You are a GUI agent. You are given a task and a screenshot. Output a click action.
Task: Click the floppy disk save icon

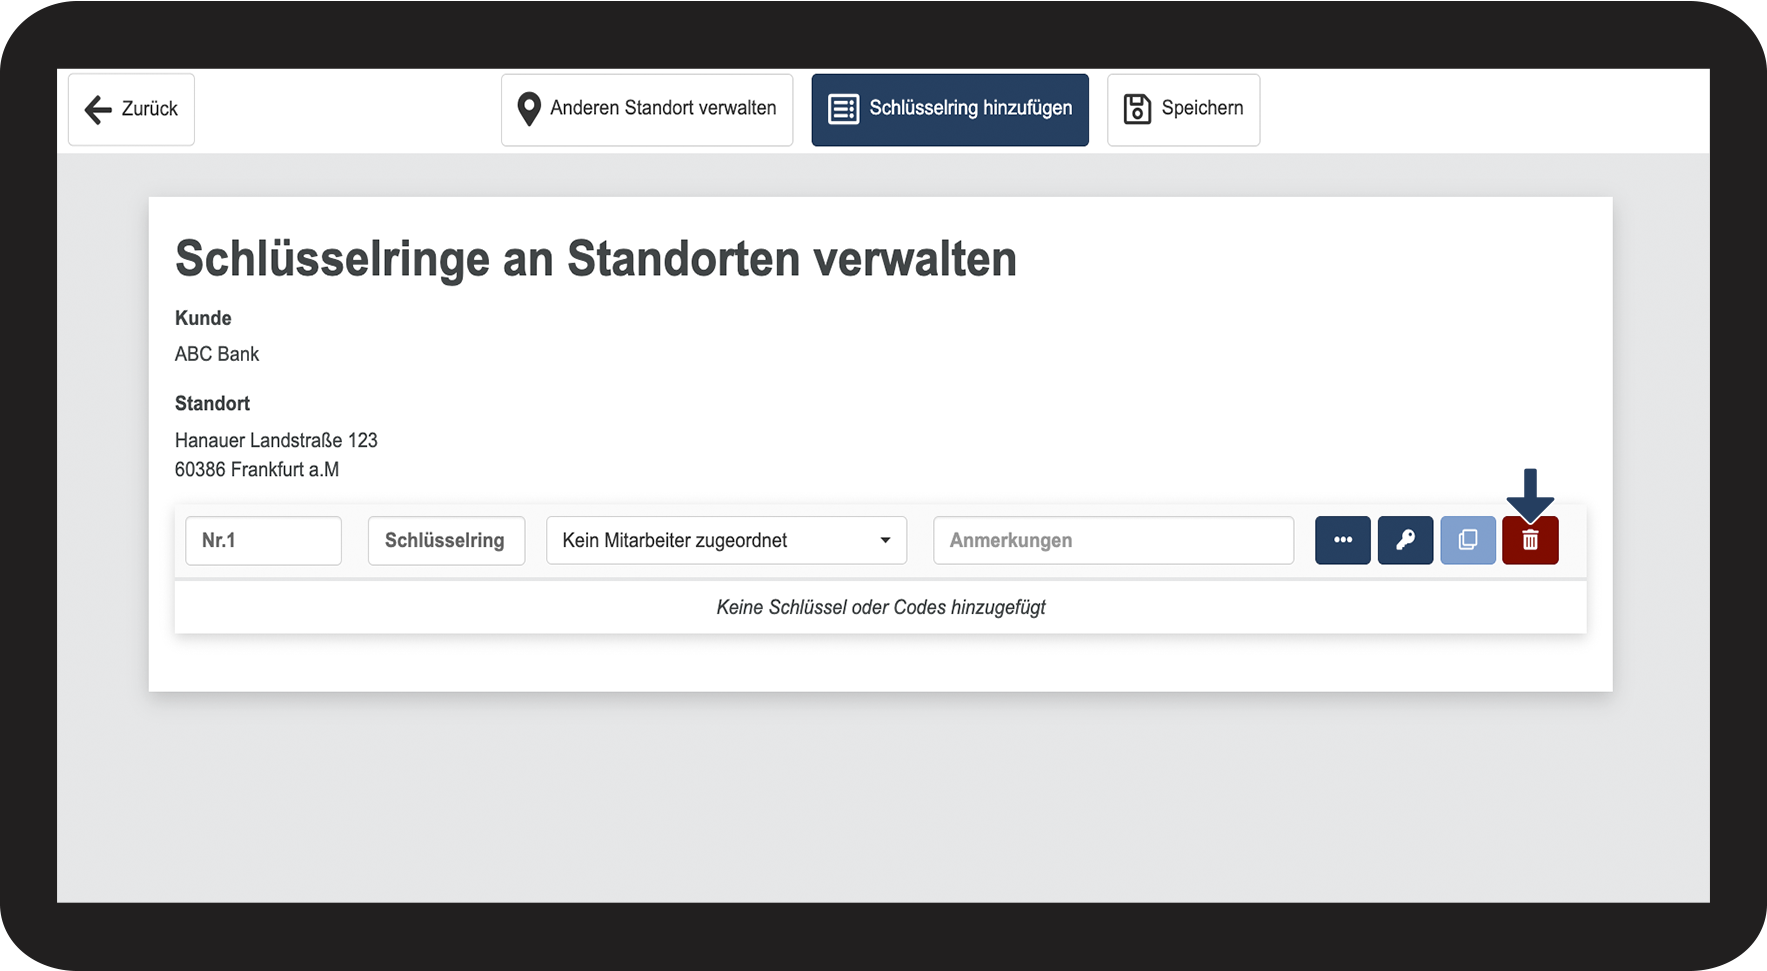[x=1136, y=109]
